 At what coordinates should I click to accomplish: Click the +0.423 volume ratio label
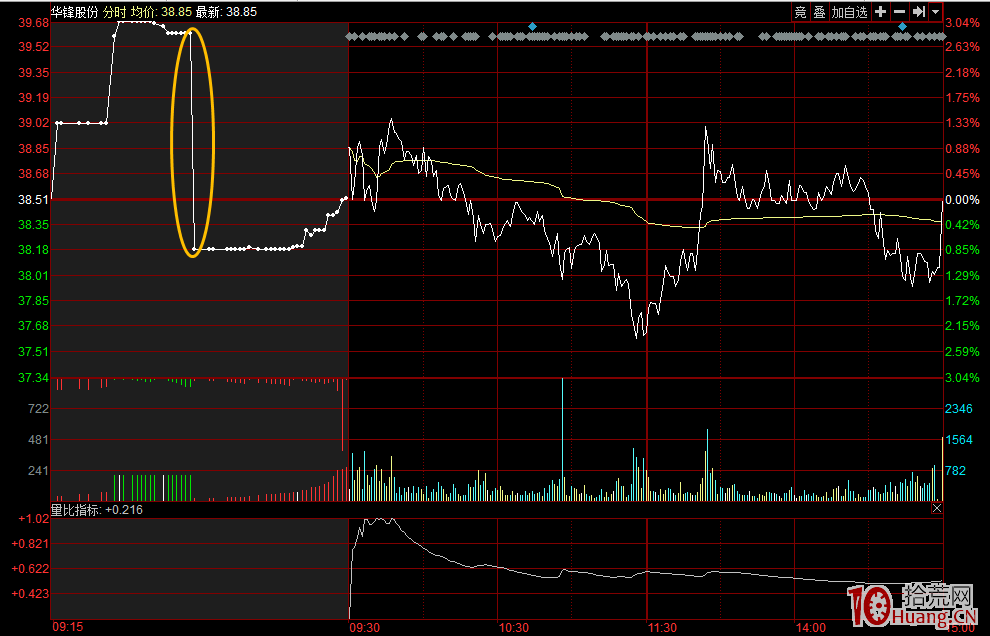coord(30,594)
